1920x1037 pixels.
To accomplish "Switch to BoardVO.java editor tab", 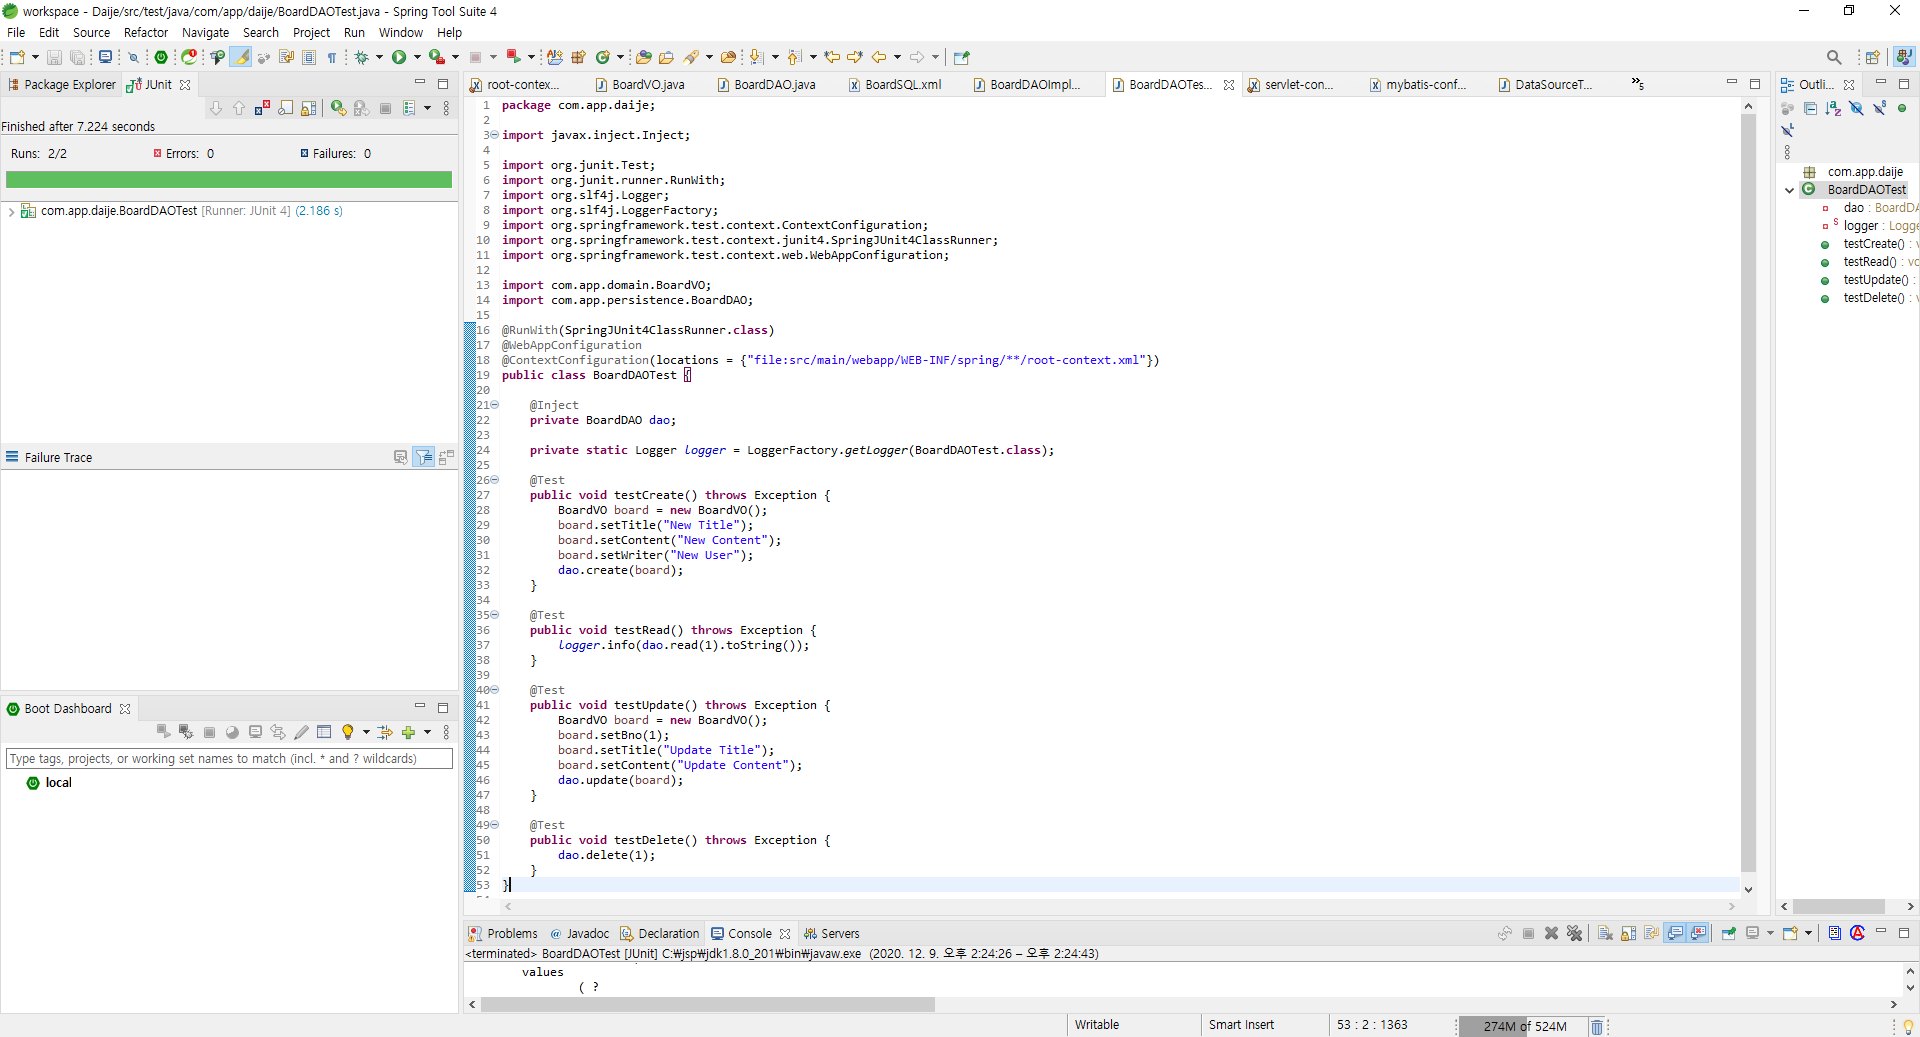I will [639, 85].
